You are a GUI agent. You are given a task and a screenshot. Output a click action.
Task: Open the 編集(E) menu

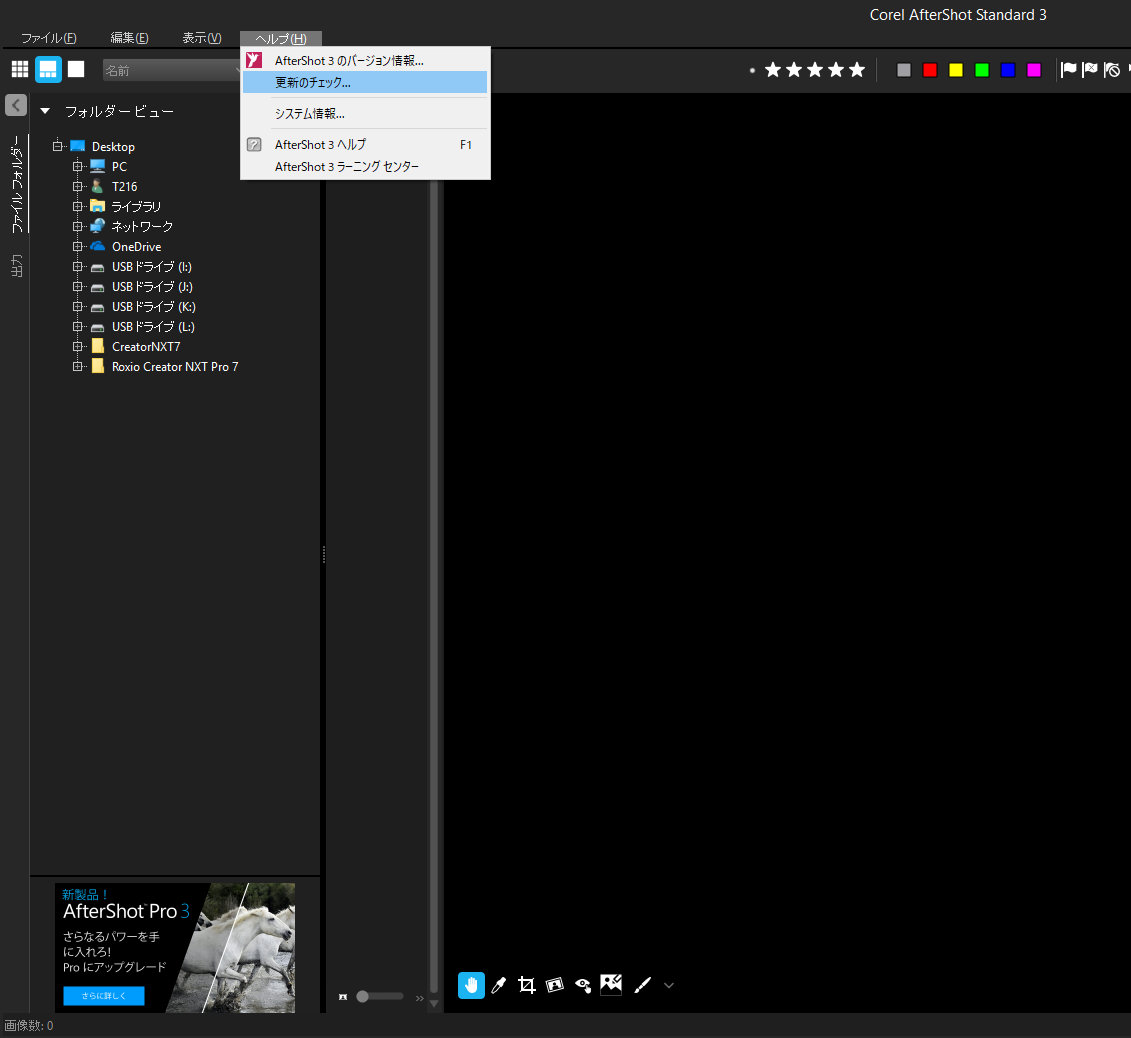click(129, 38)
